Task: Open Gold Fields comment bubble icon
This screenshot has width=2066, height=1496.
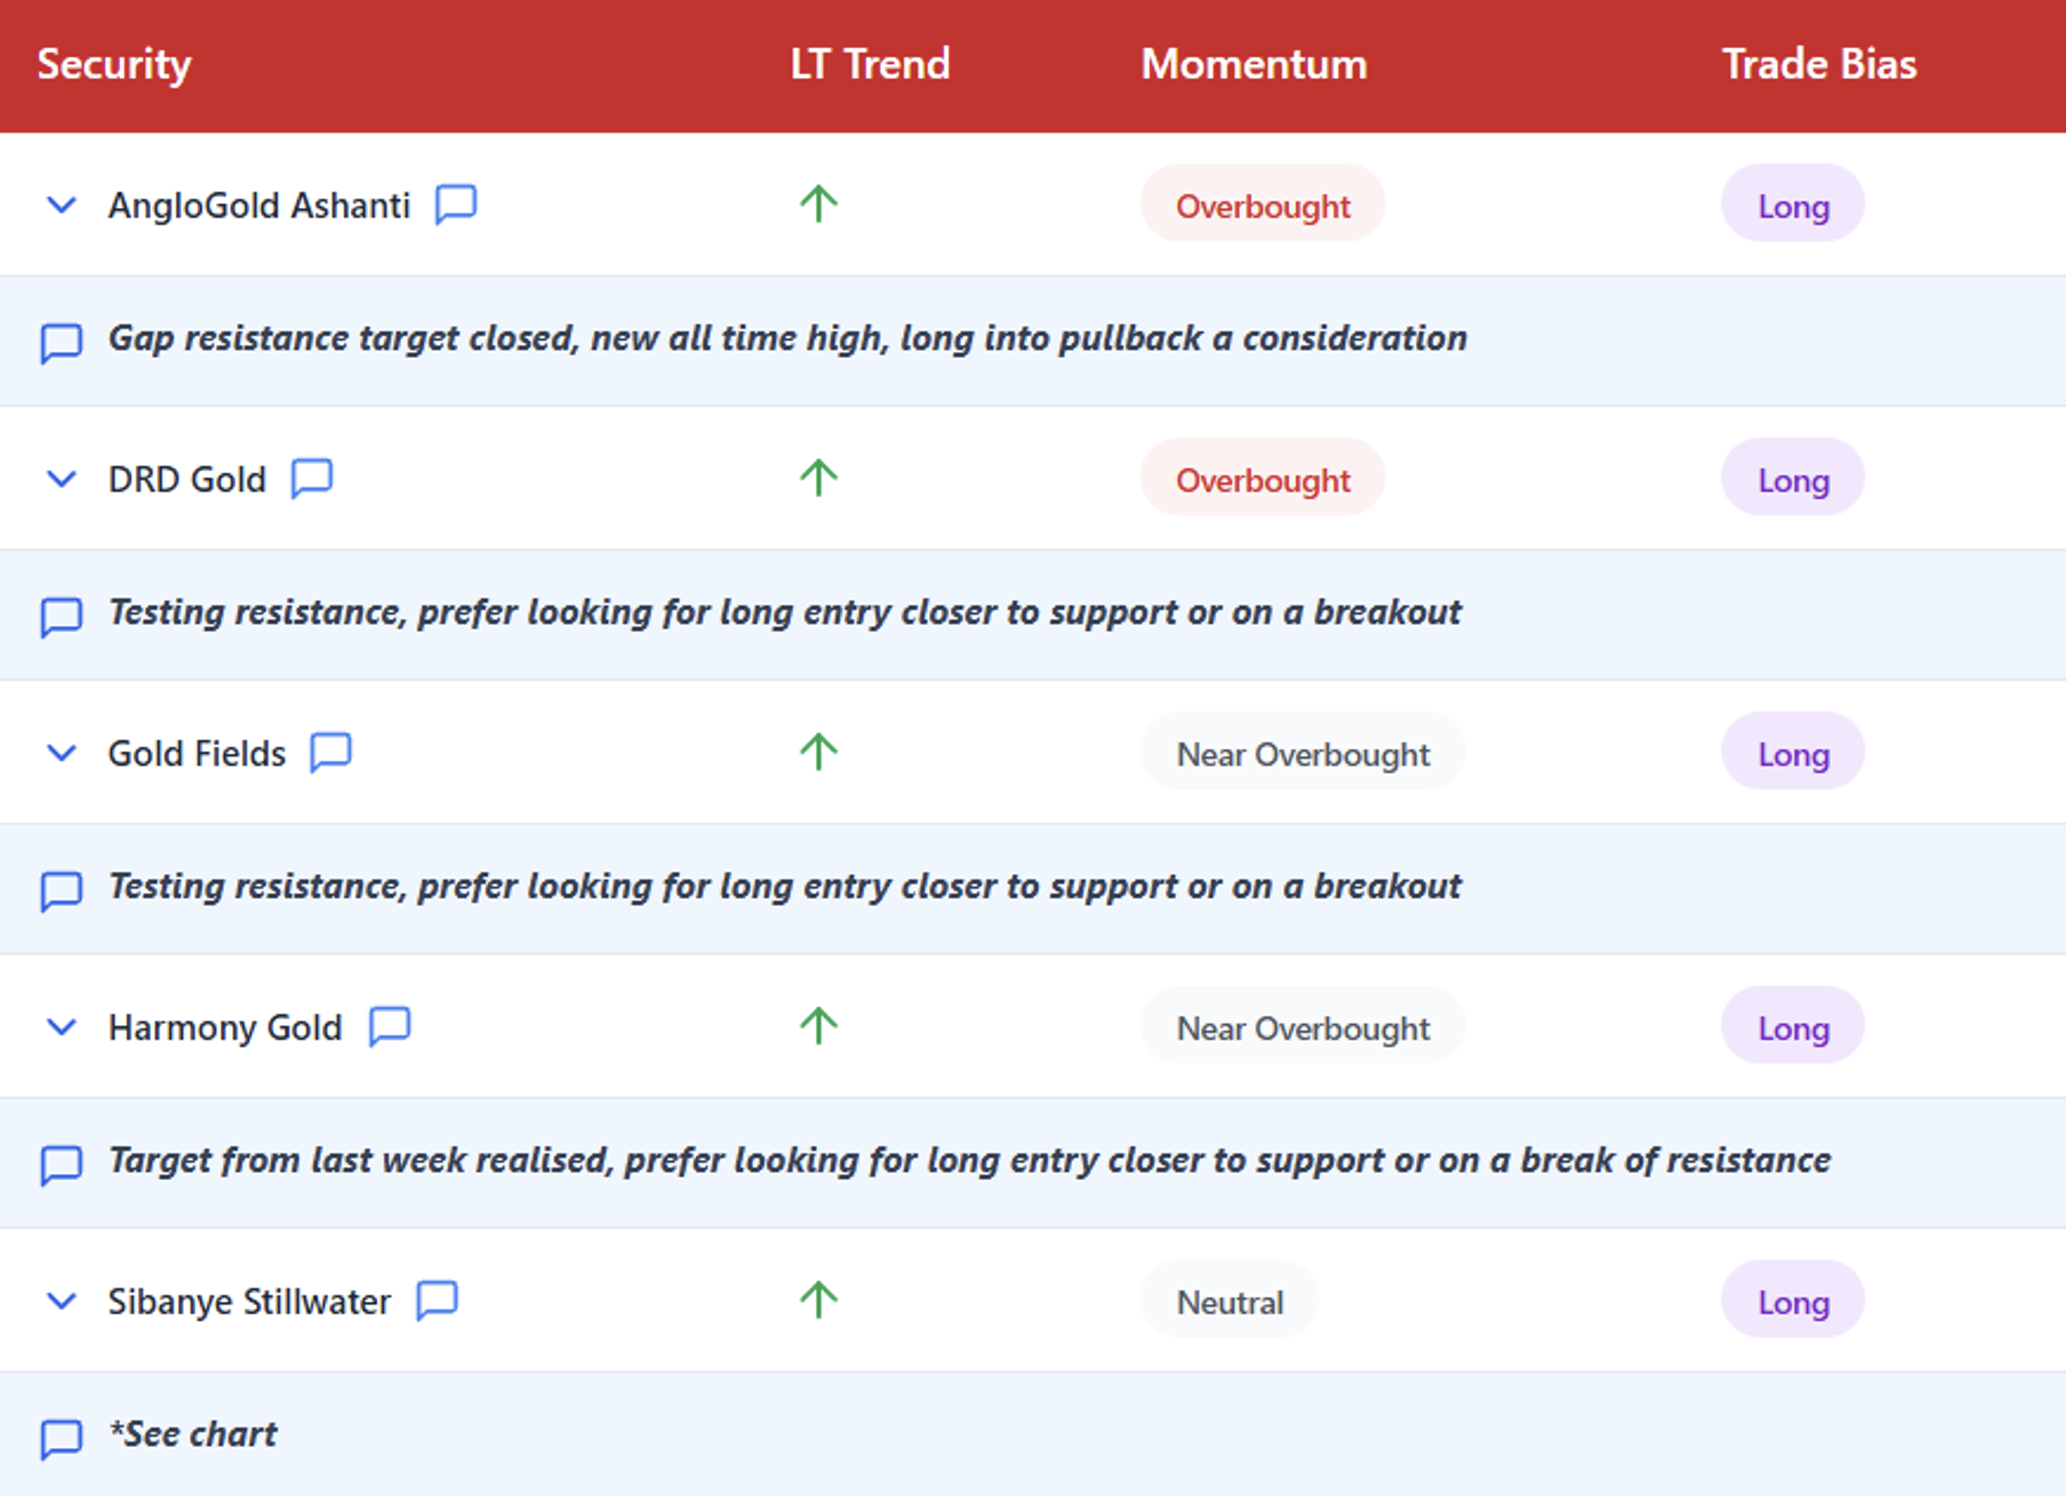Action: pyautogui.click(x=330, y=752)
